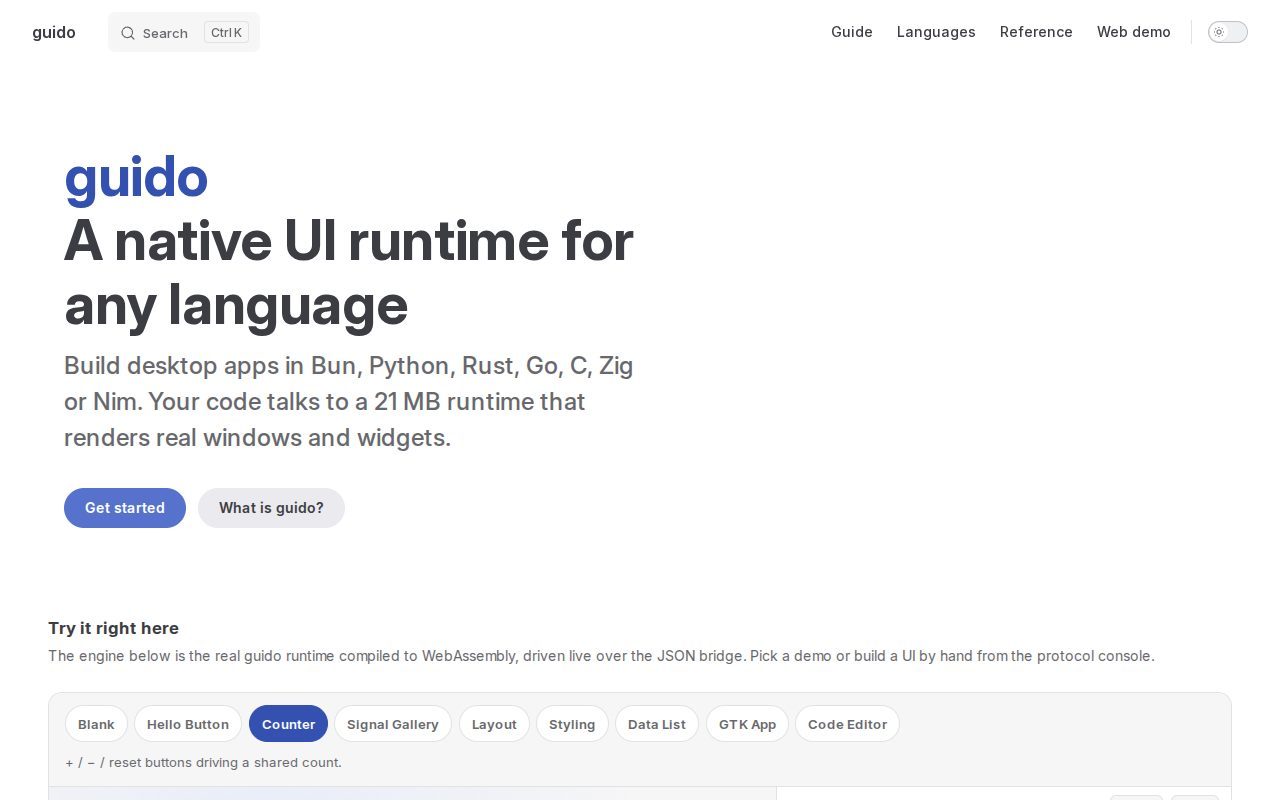Switch to the GTK App demo
The width and height of the screenshot is (1280, 800).
[x=747, y=724]
